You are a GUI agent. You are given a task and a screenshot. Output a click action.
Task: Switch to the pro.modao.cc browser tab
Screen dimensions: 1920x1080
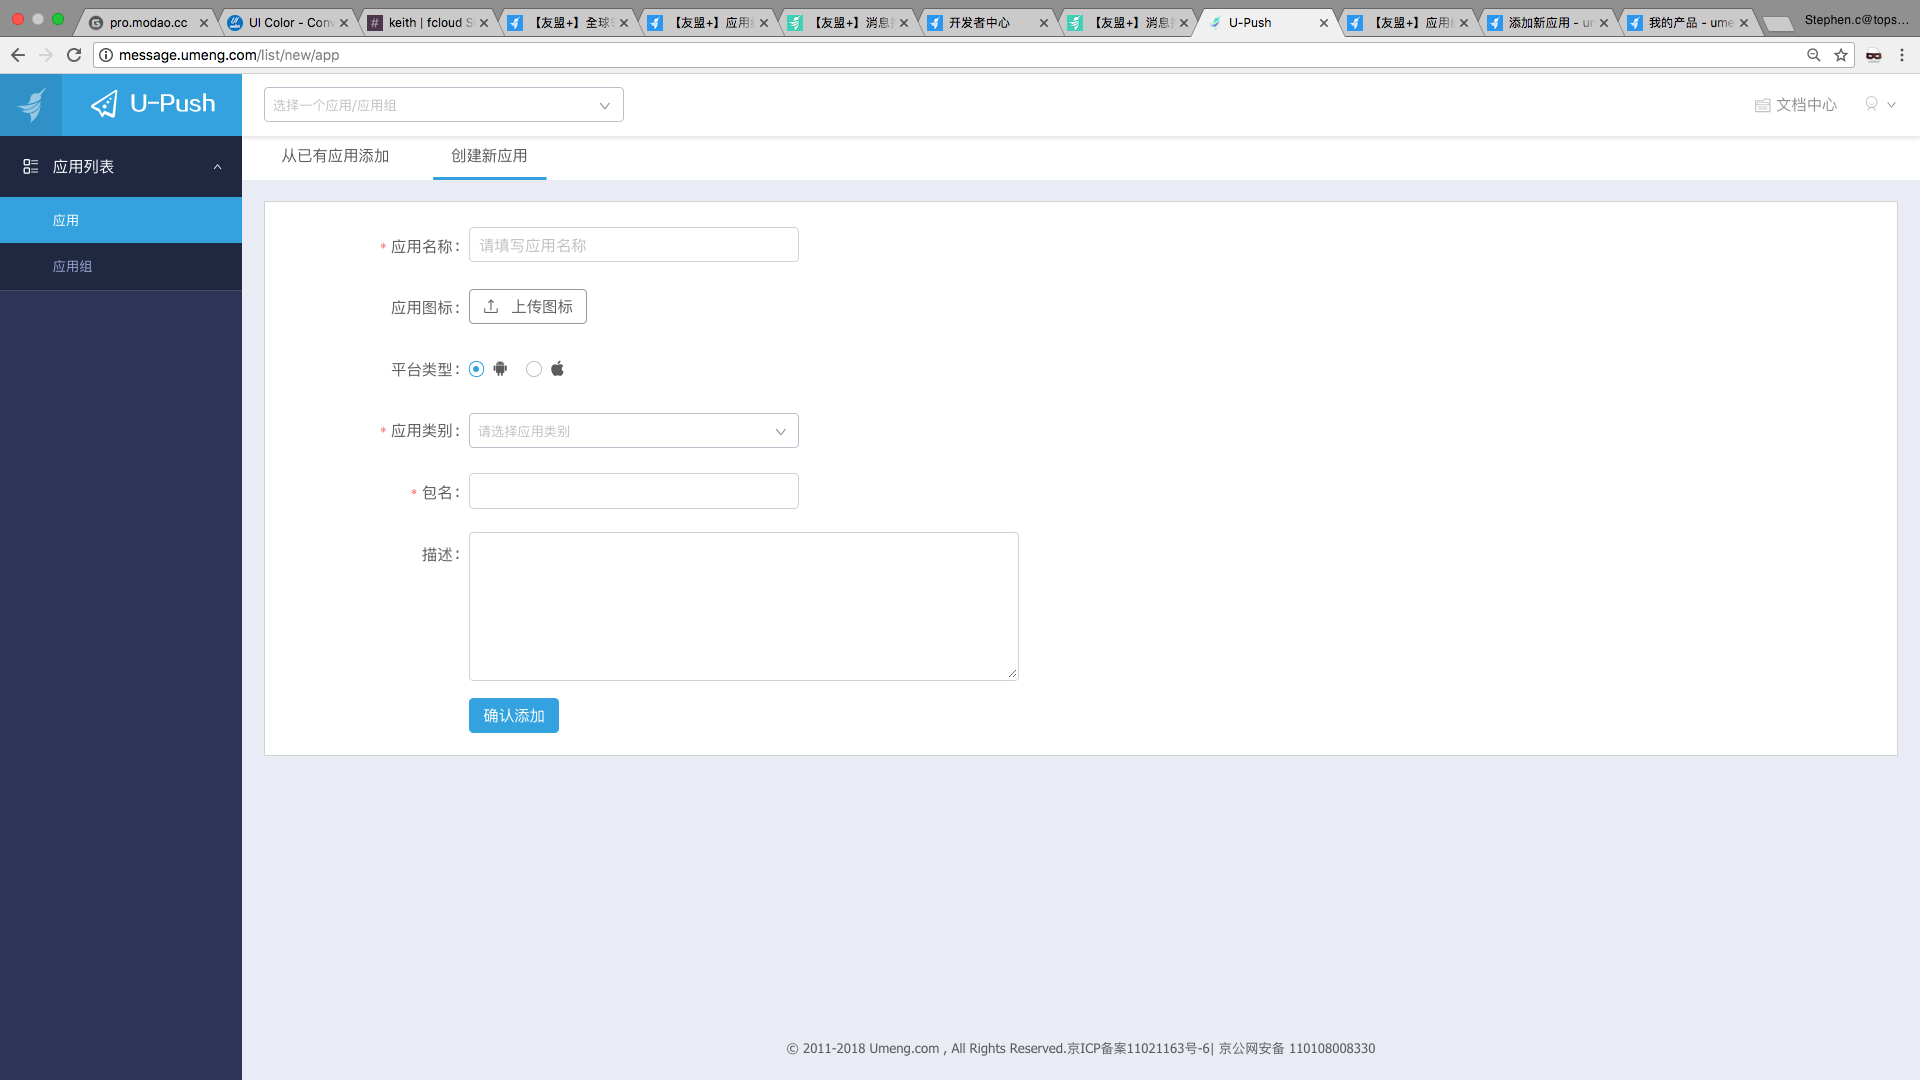tap(147, 22)
